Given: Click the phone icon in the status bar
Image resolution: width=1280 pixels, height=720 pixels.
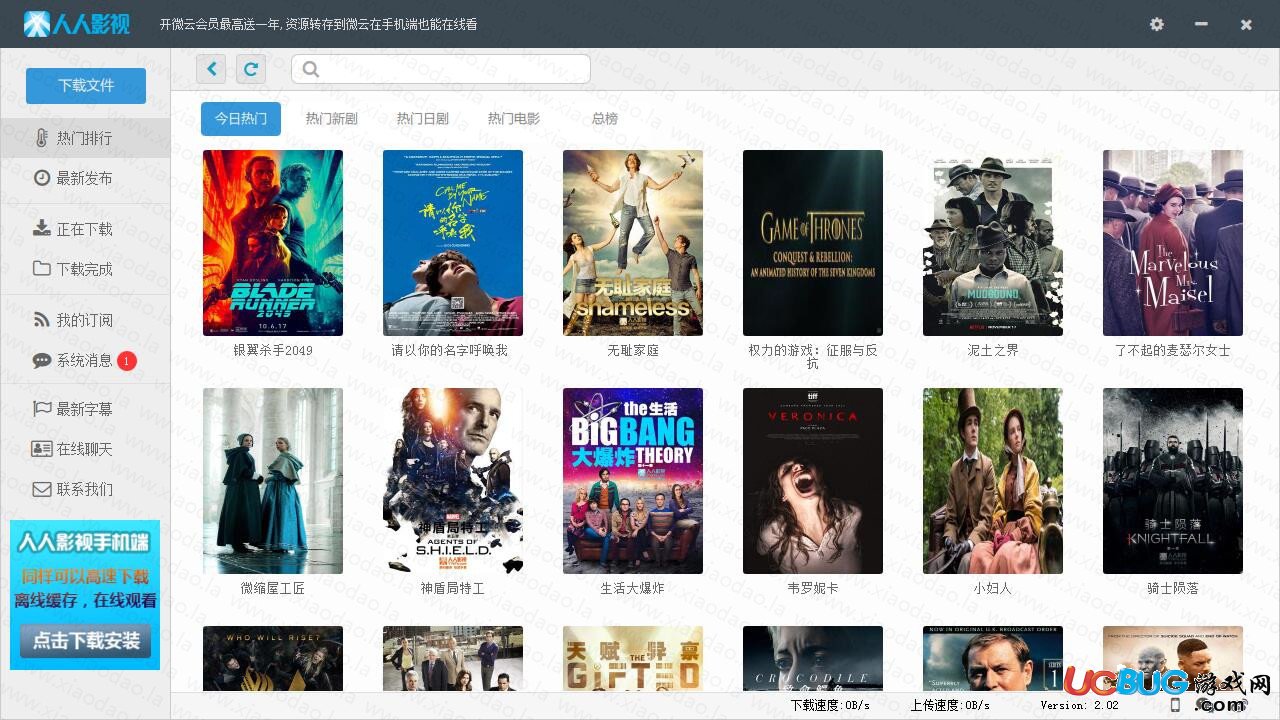Looking at the screenshot, I should [1175, 705].
